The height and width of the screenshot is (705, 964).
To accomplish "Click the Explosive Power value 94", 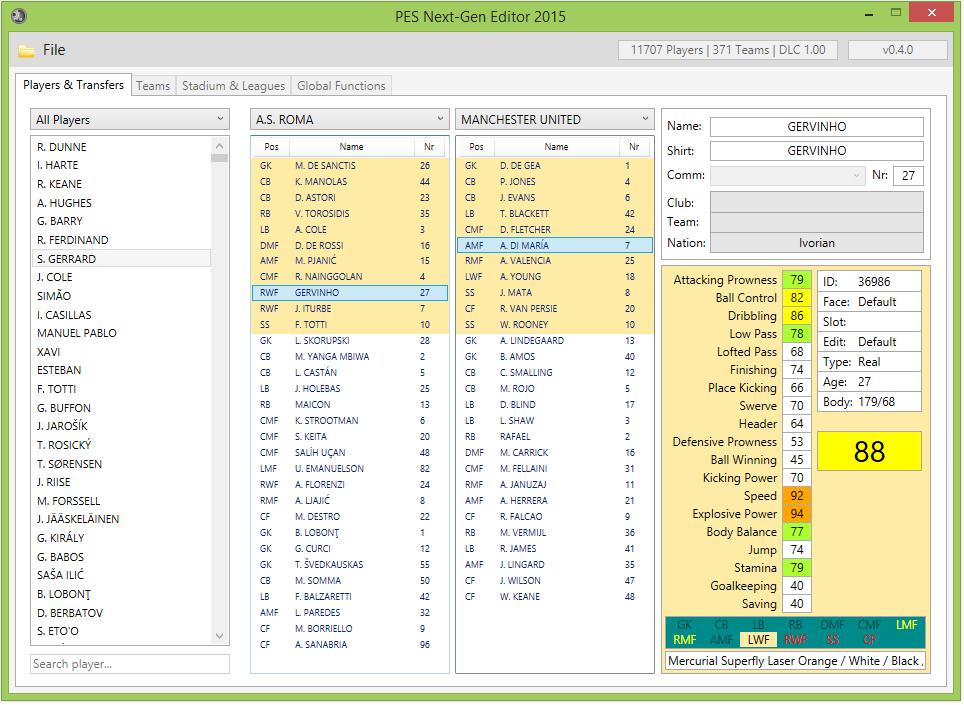I will (797, 514).
